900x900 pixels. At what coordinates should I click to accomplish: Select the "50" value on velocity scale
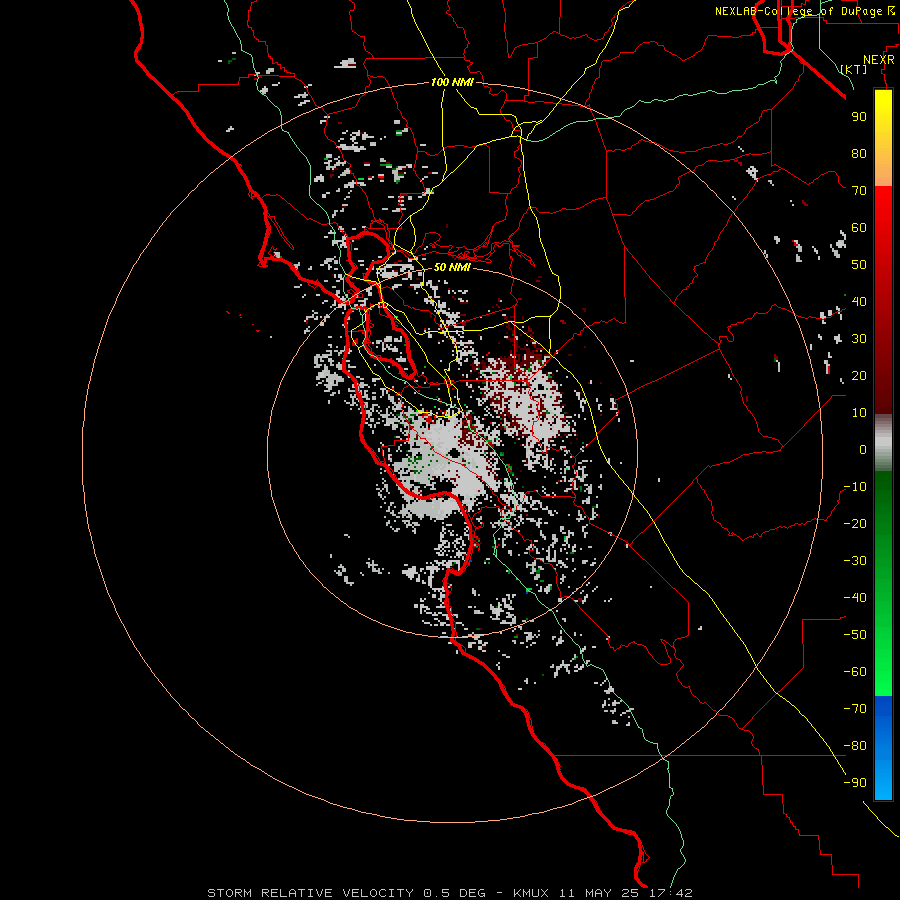pyautogui.click(x=859, y=265)
